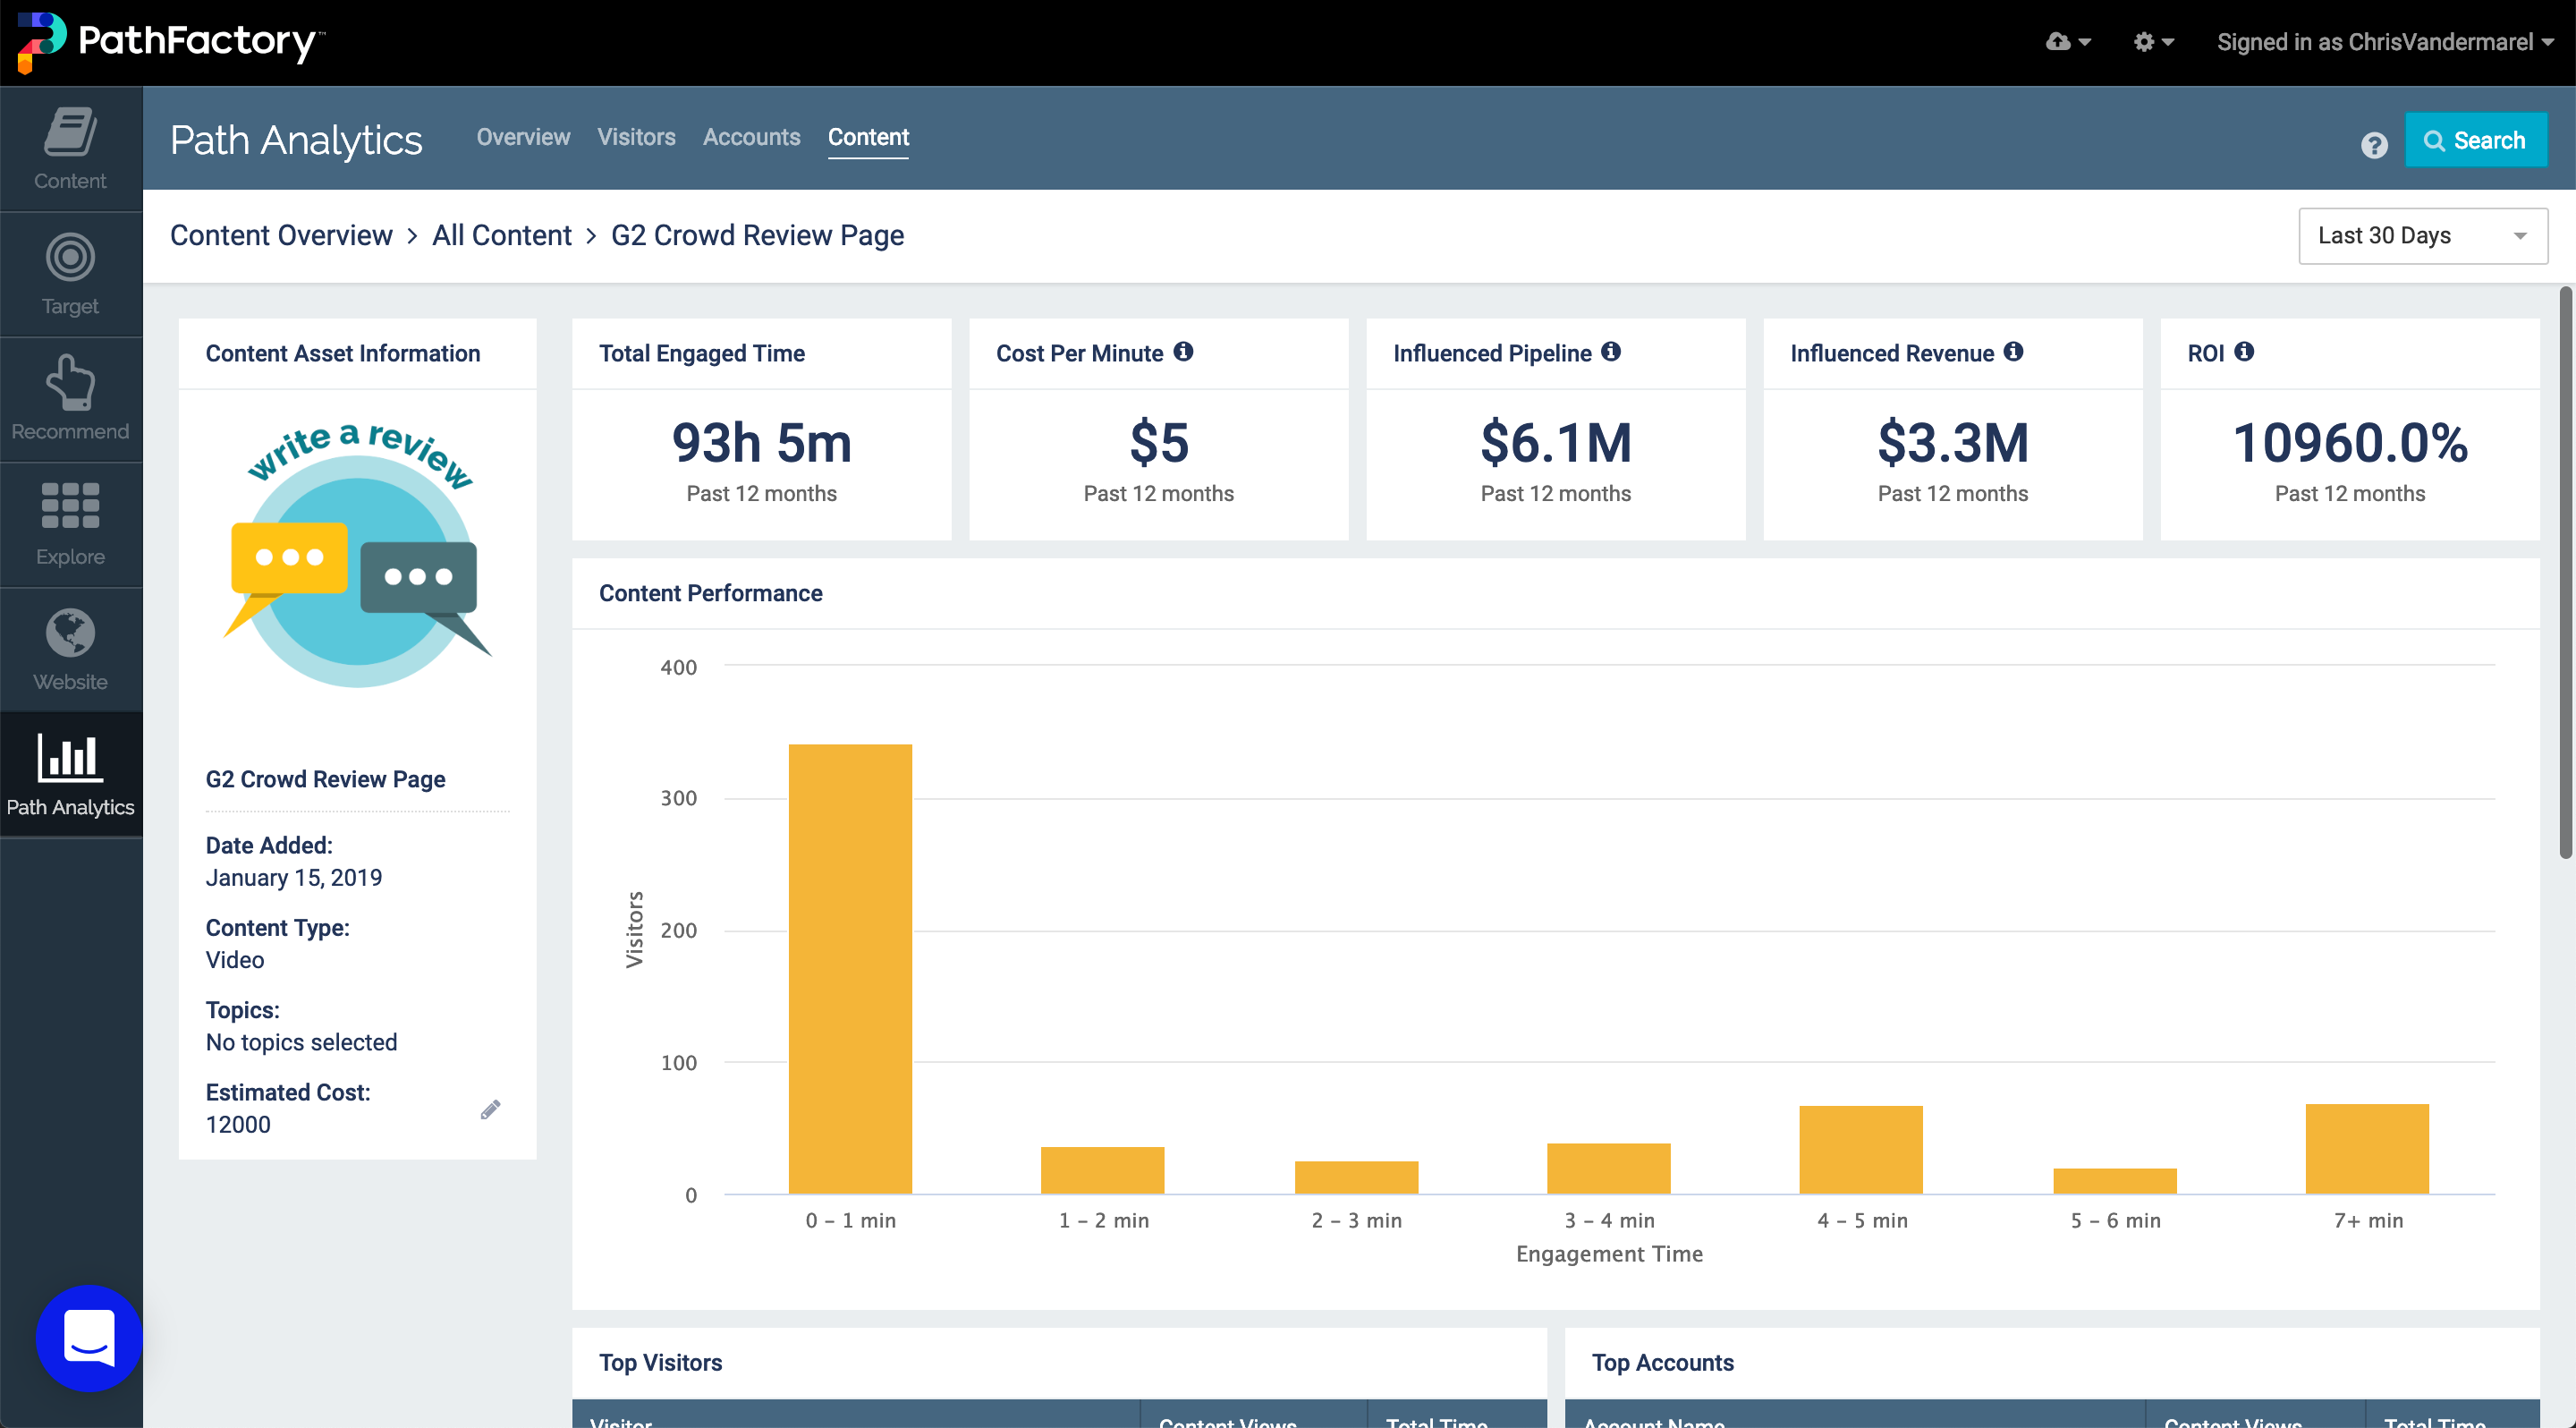Click the Search button
Viewport: 2576px width, 1428px height.
2475,140
